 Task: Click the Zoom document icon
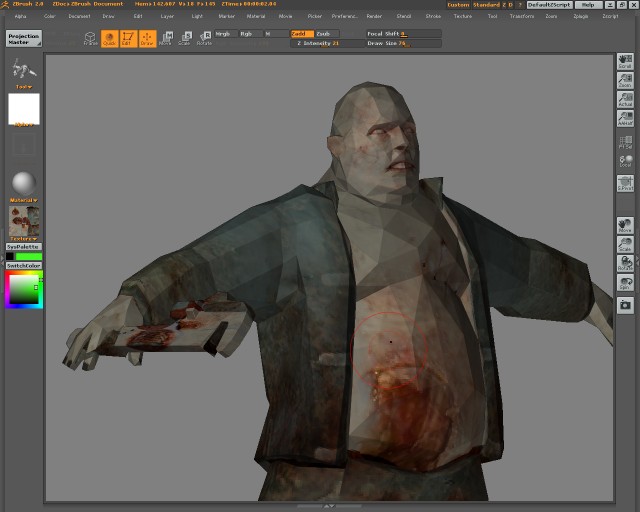click(625, 81)
